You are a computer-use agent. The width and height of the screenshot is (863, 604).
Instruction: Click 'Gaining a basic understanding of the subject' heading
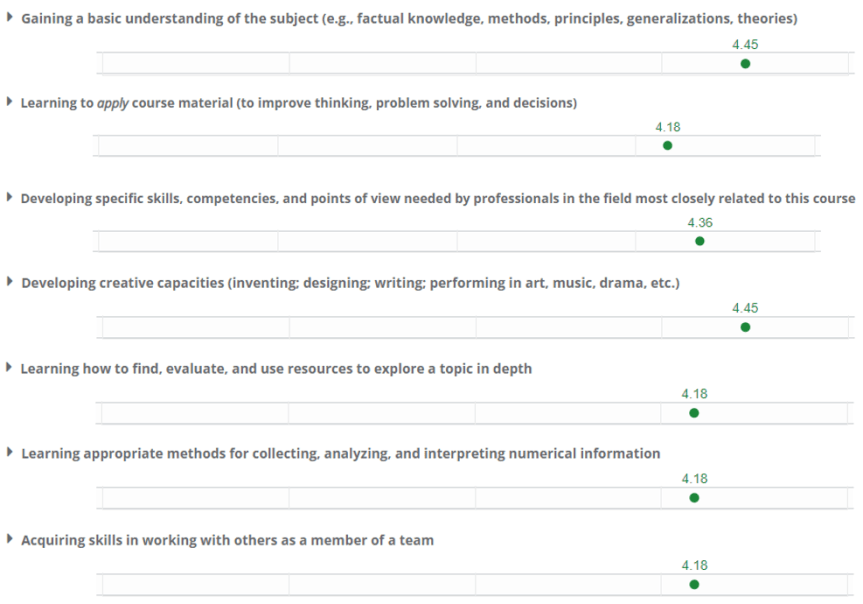(x=408, y=19)
